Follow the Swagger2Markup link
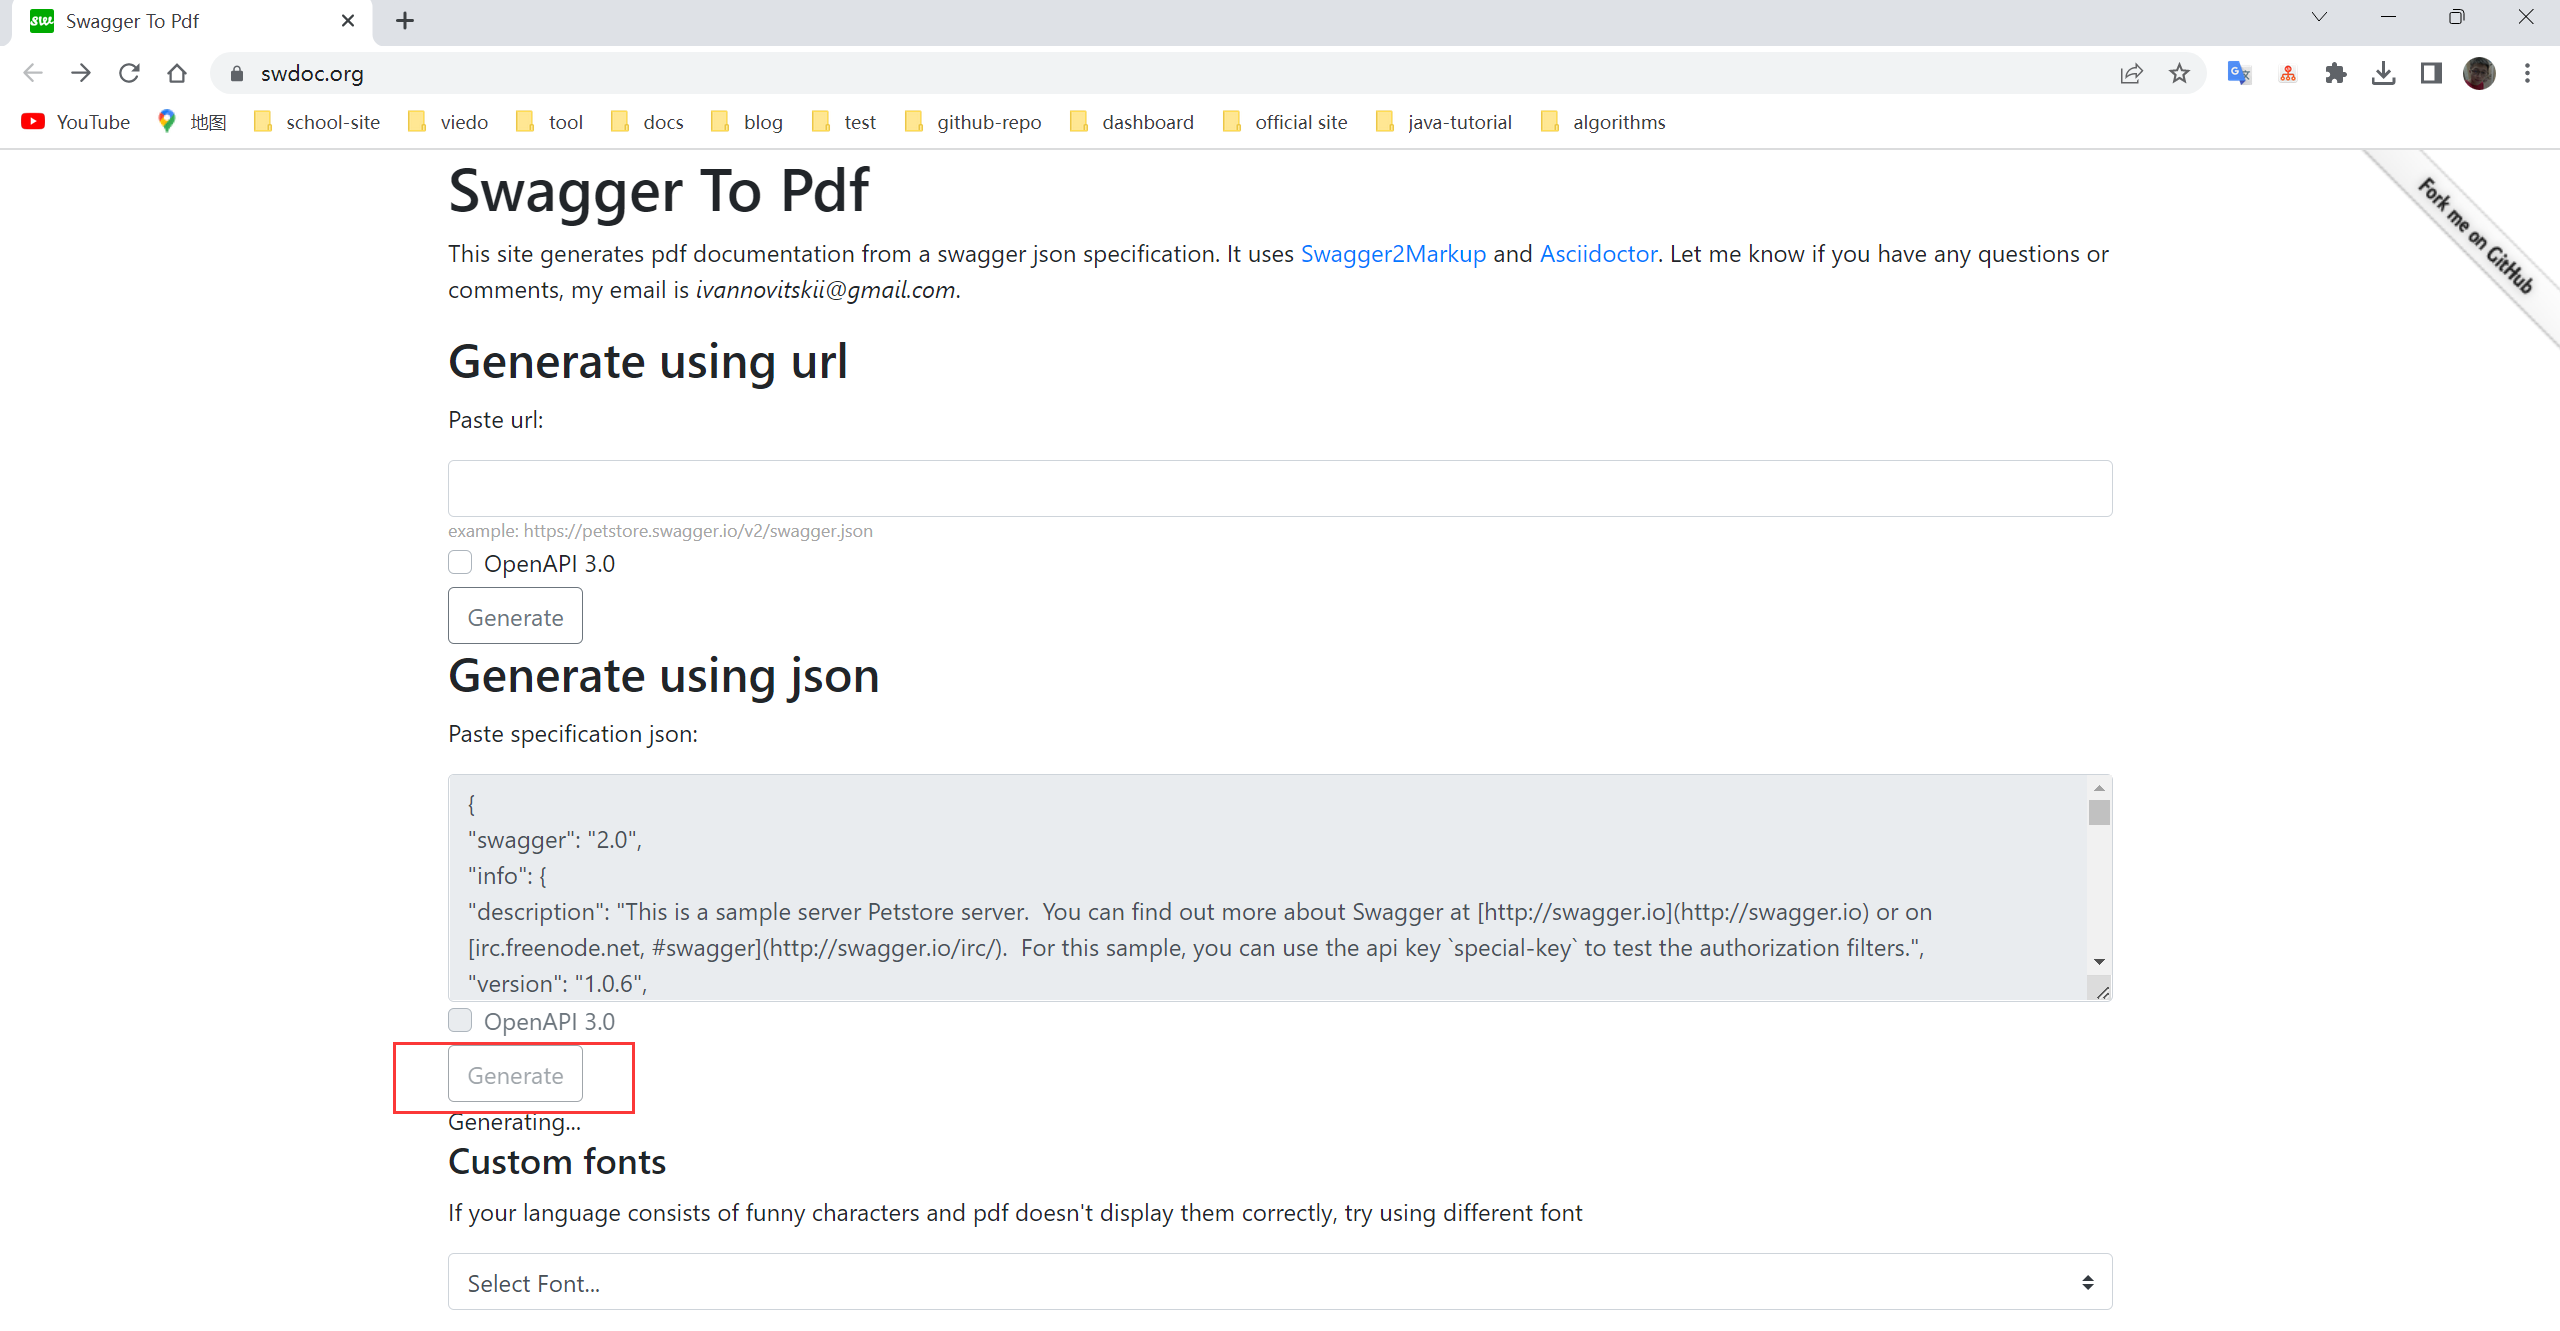Screen dimensions: 2560x1331 tap(1393, 254)
